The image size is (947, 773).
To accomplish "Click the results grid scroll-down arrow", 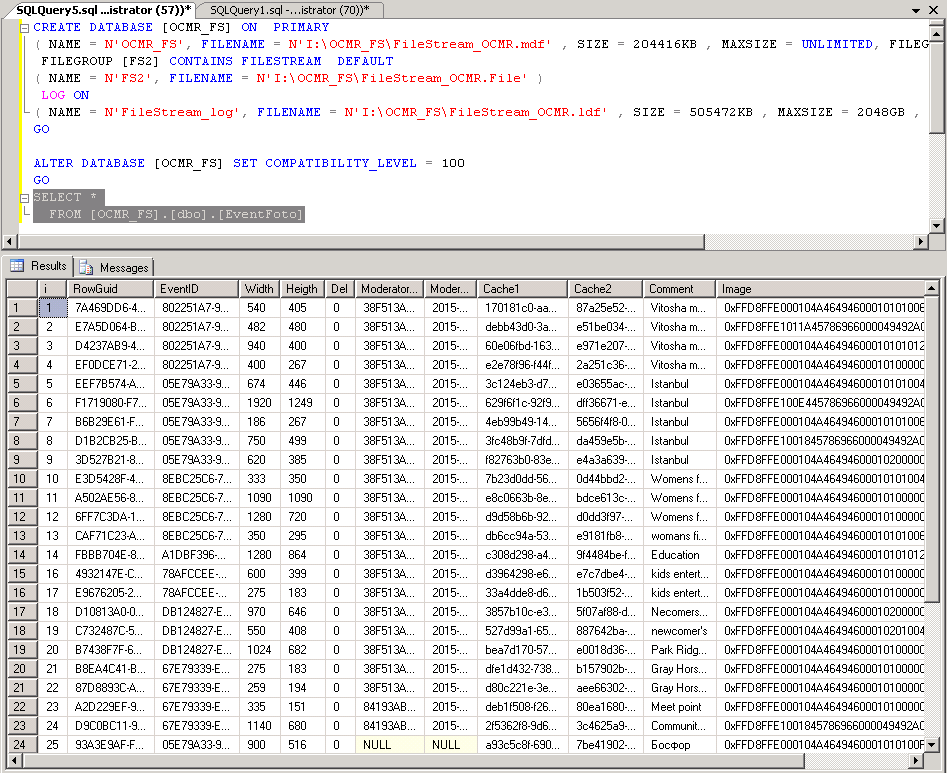I will tap(932, 745).
